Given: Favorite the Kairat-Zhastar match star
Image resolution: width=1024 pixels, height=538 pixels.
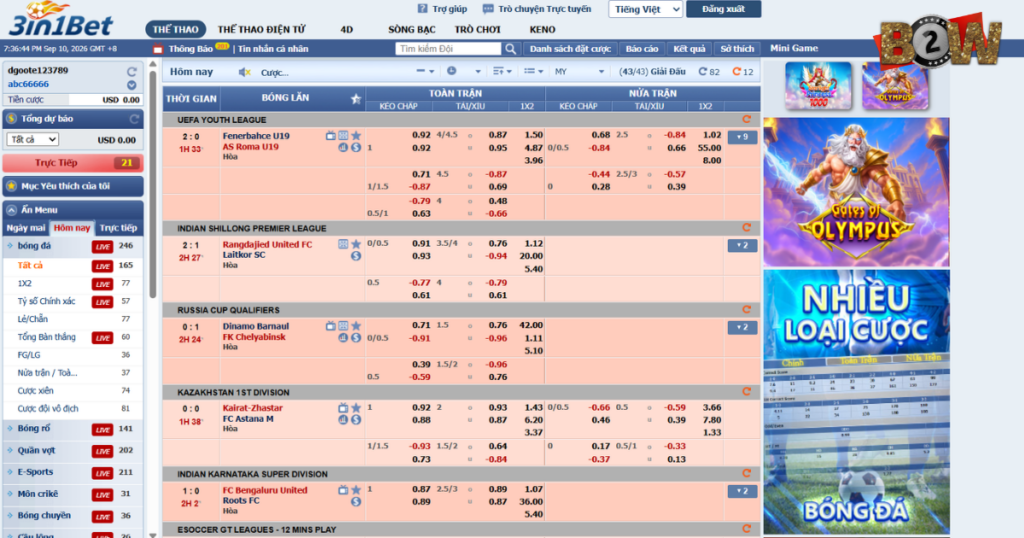Looking at the screenshot, I should pos(356,408).
